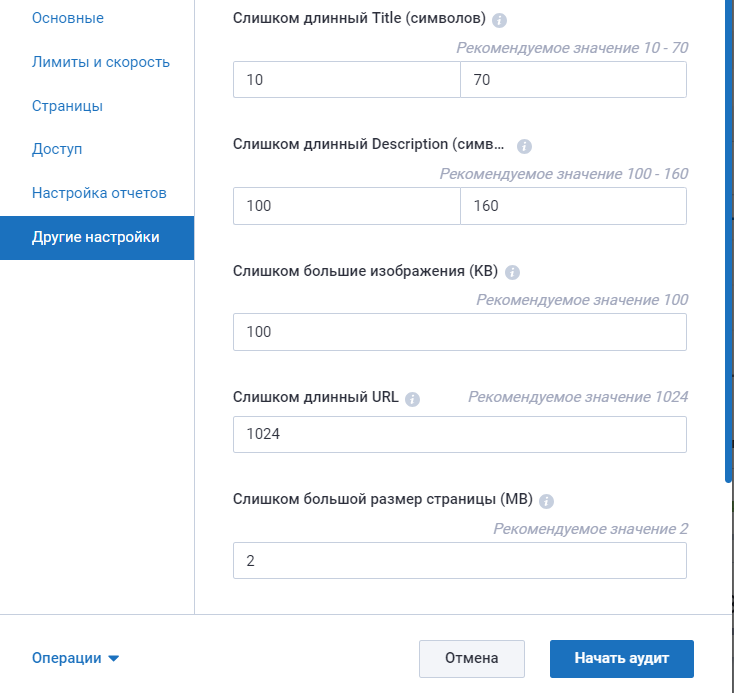Click info icon beside long URL label
The image size is (734, 693).
pyautogui.click(x=412, y=399)
